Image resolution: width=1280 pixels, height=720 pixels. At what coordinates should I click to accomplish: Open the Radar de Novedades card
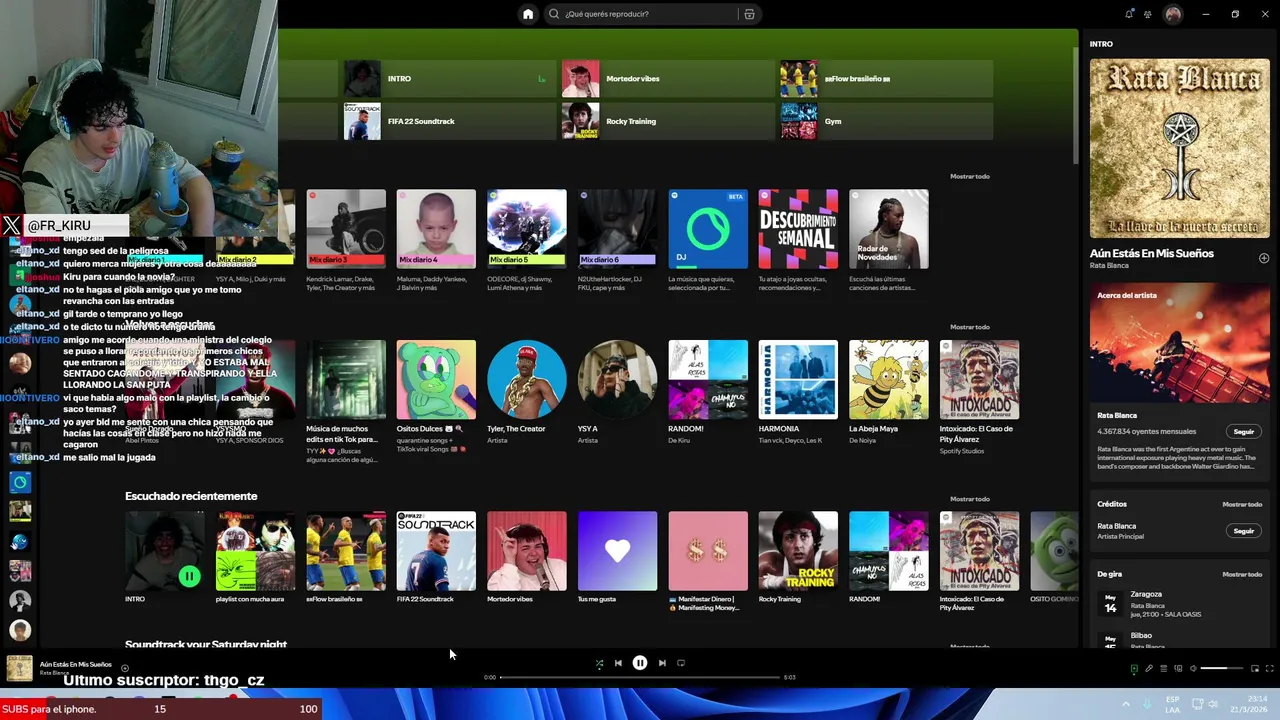pos(889,241)
